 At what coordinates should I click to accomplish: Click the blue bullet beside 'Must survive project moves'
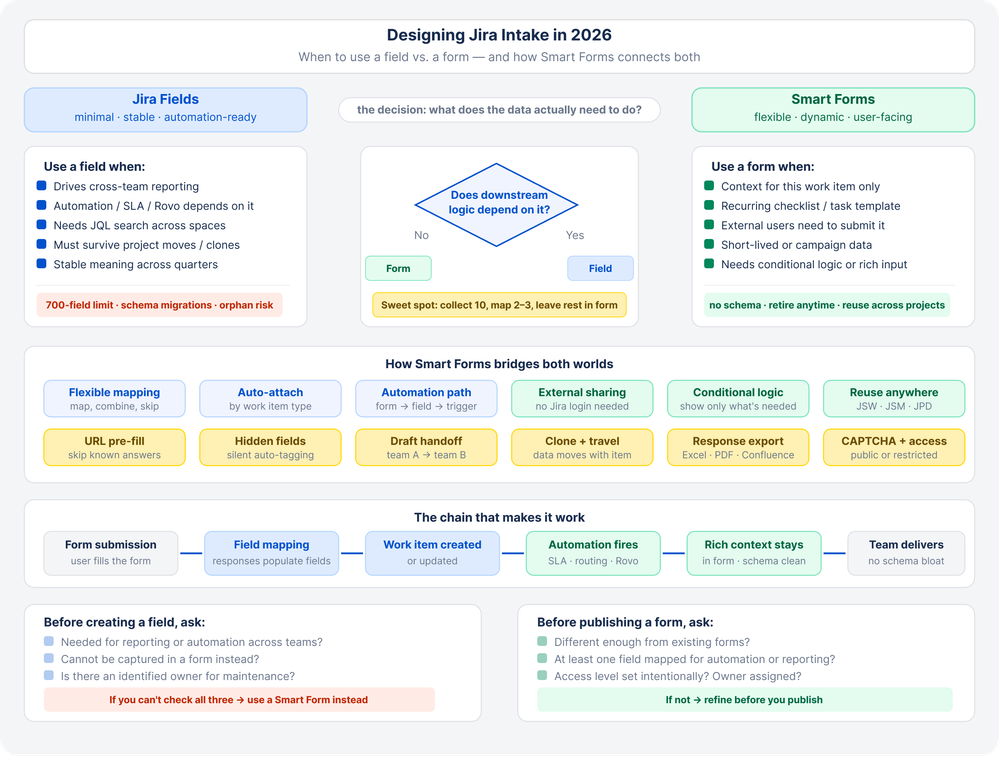tap(41, 244)
